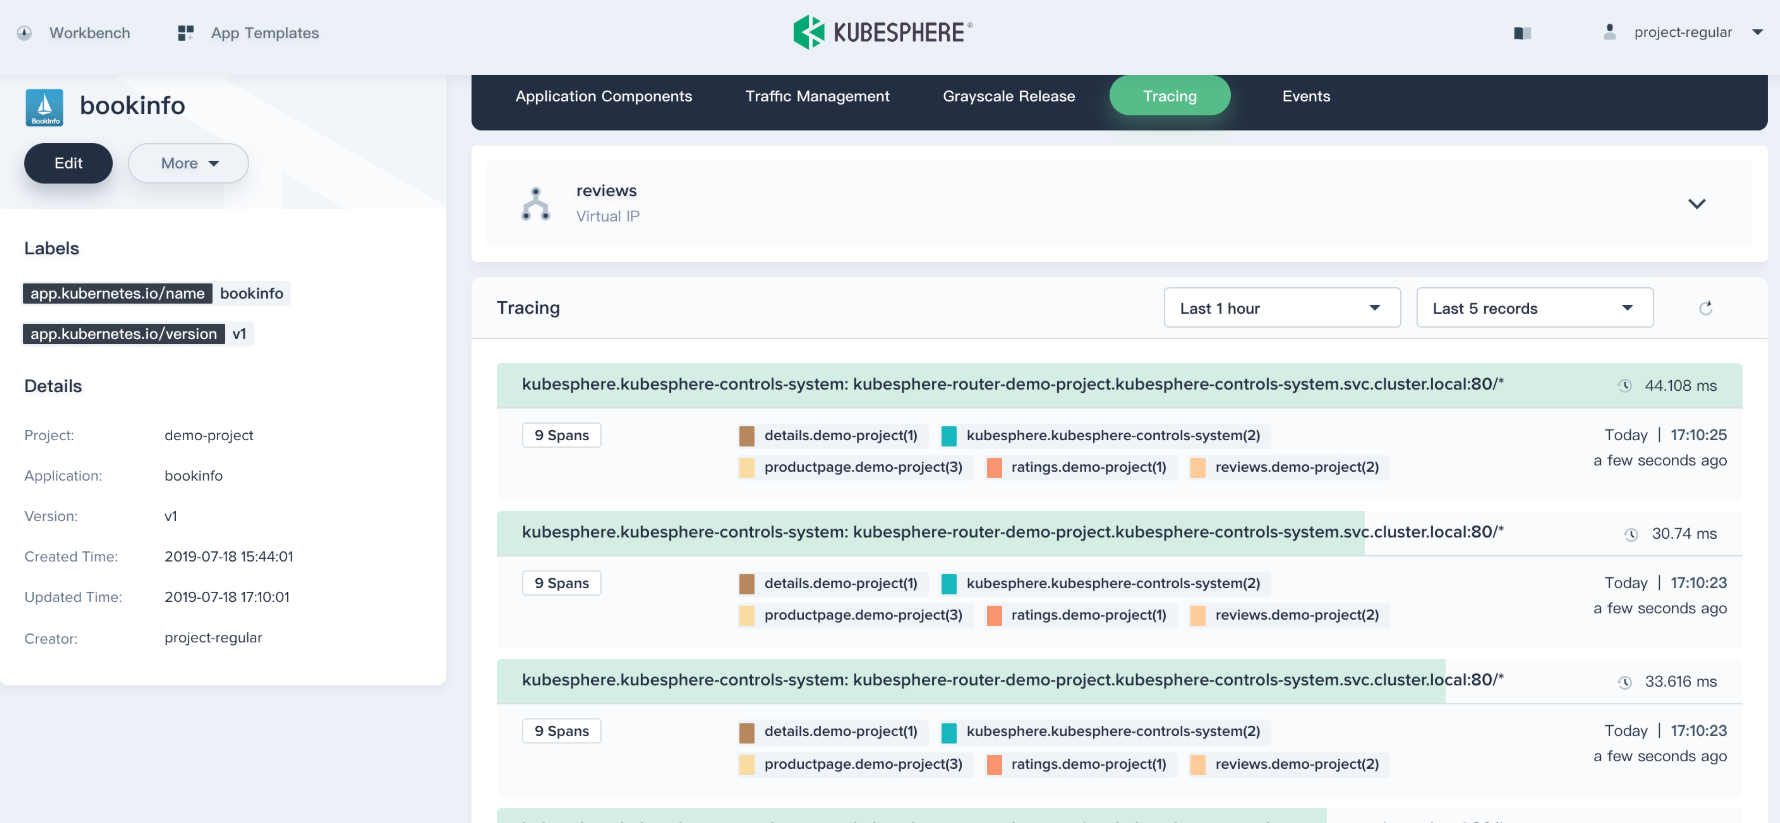Screen dimensions: 1780x823
Task: Click the reviews service name
Action: [606, 191]
